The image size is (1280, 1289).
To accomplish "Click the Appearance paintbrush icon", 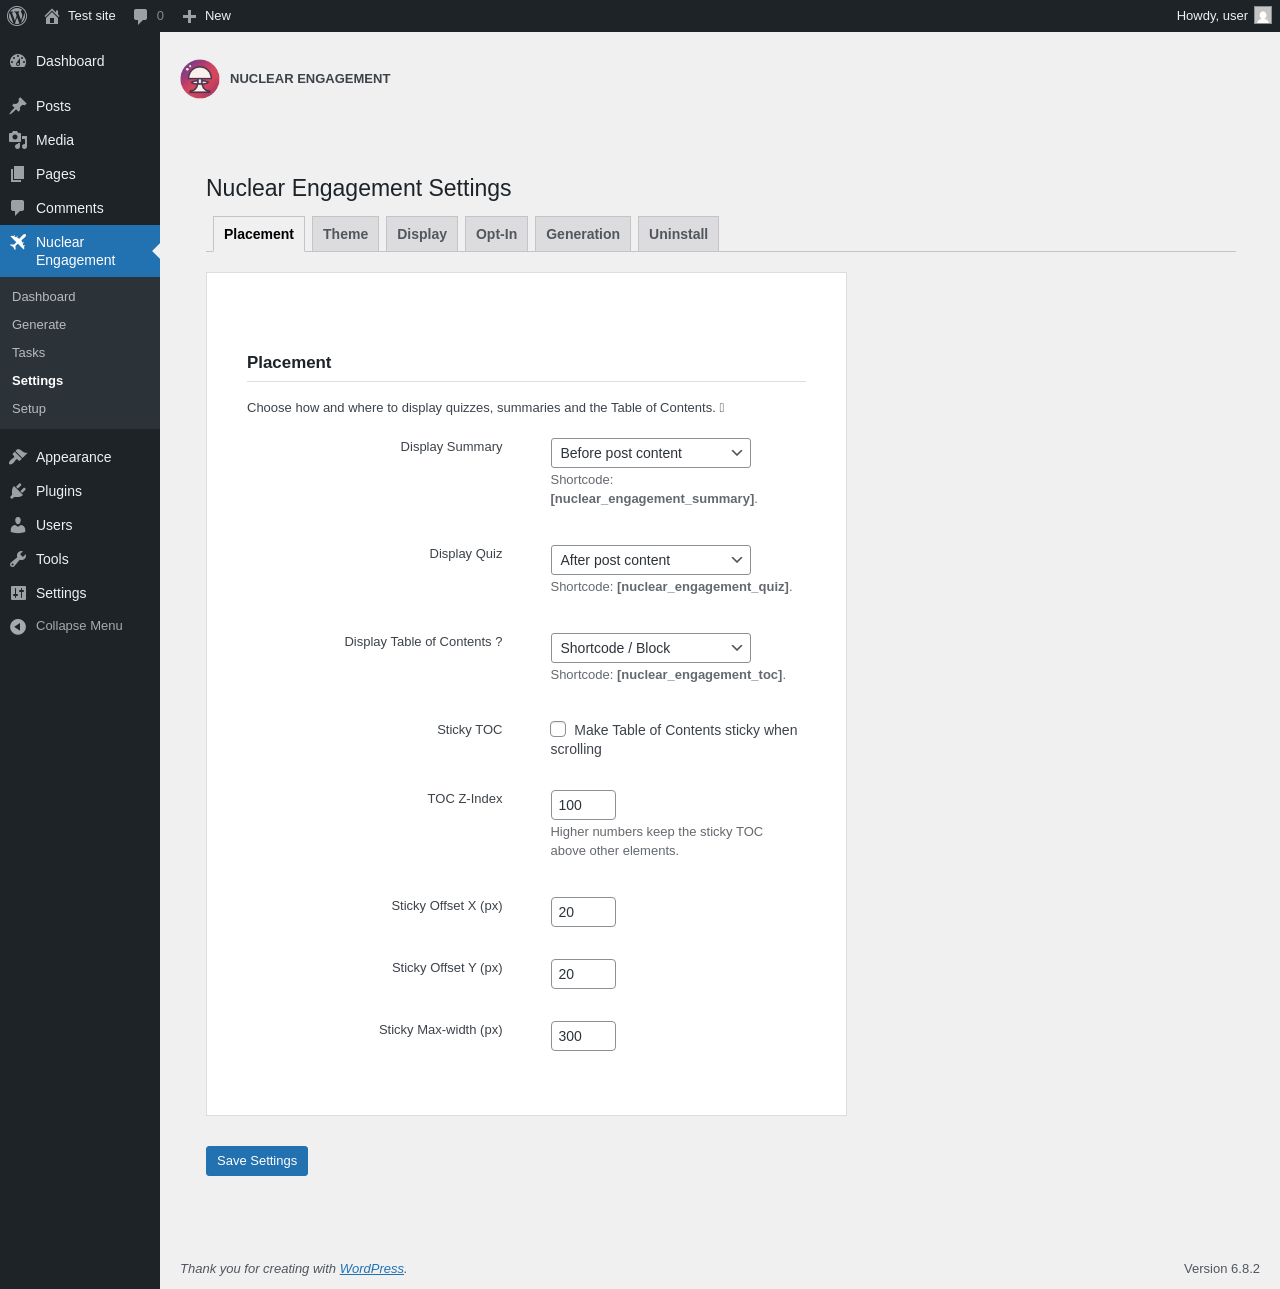I will point(18,457).
